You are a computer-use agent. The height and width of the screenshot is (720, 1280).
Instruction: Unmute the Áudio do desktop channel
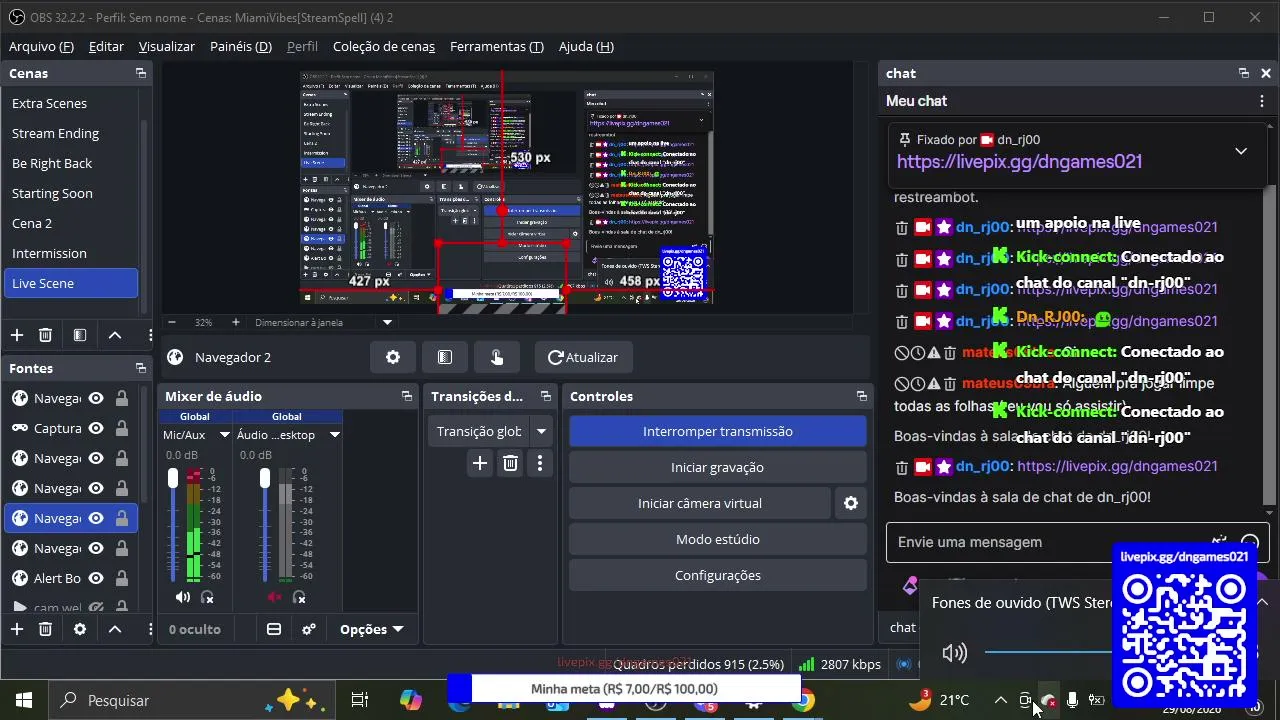pyautogui.click(x=275, y=597)
